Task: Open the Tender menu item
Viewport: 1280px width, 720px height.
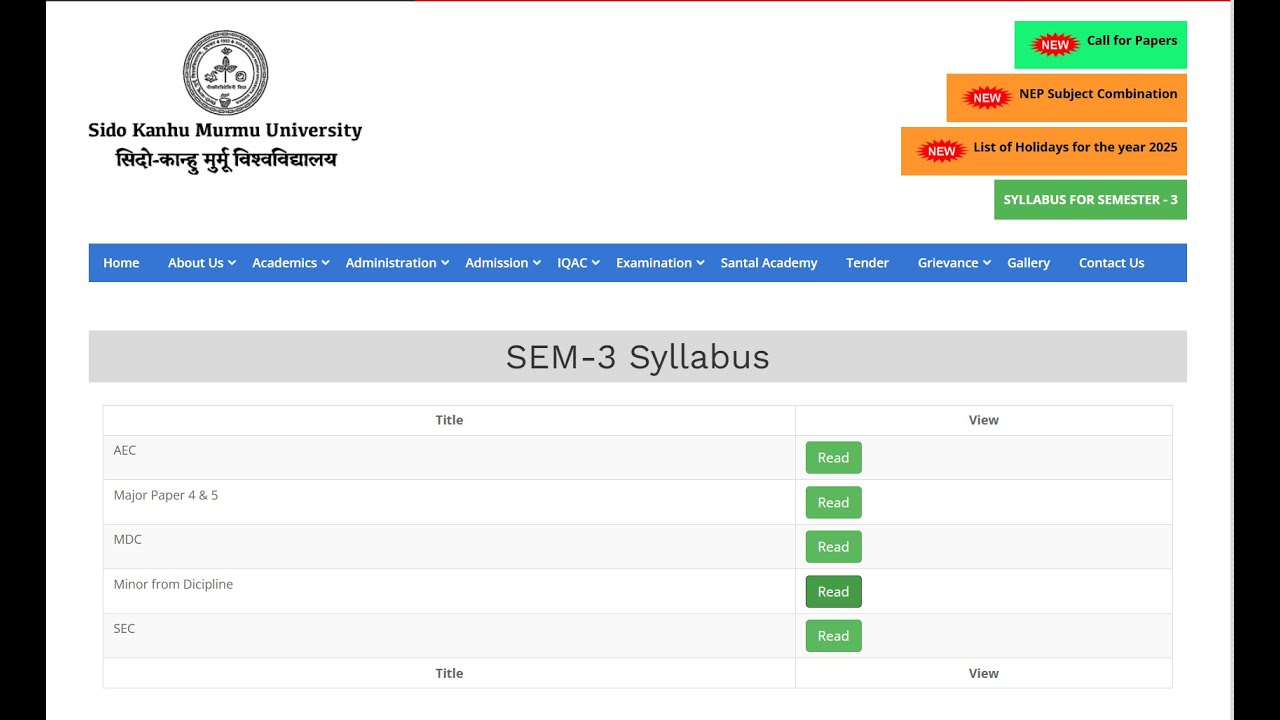Action: tap(867, 263)
